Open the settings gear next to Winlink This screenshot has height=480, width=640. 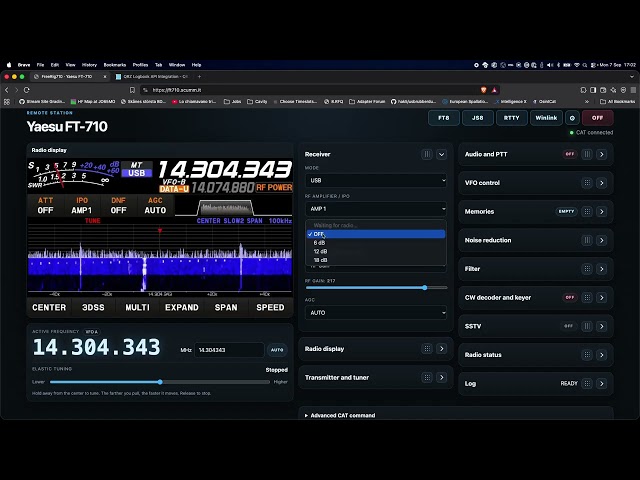coord(572,118)
